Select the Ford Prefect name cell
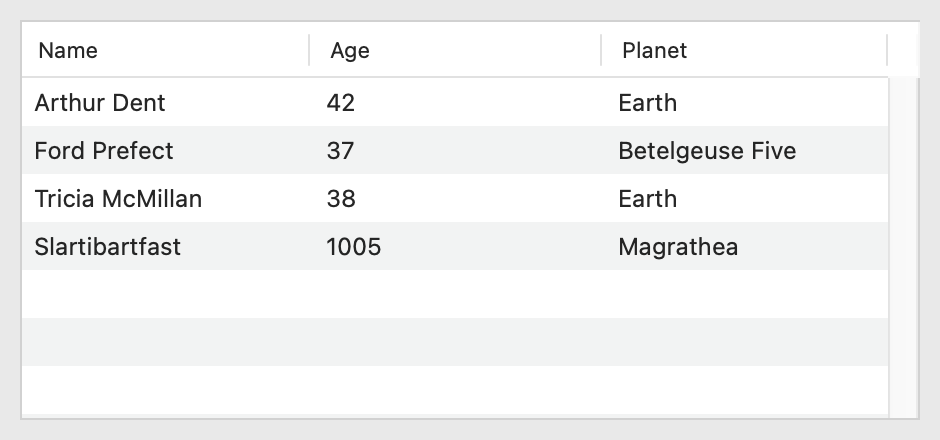This screenshot has width=940, height=440. [x=104, y=151]
